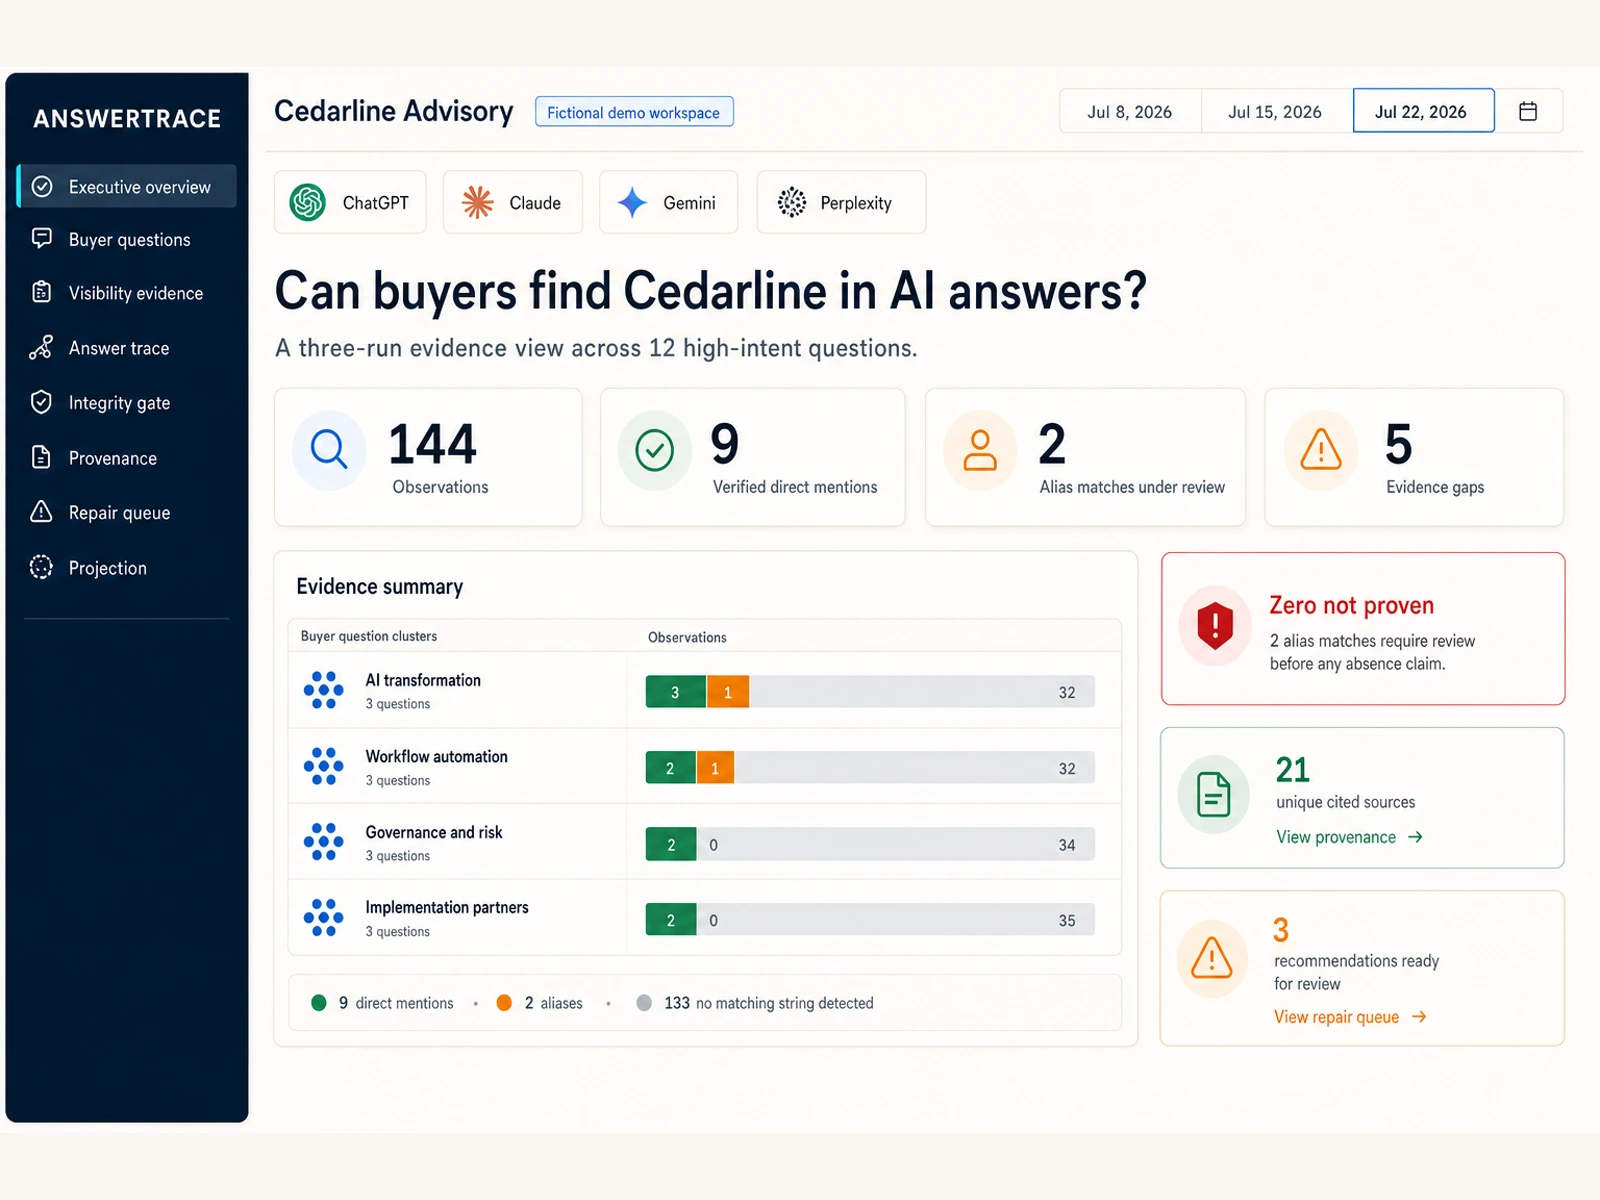Image resolution: width=1600 pixels, height=1200 pixels.
Task: Click the Claude starburst logo icon
Action: pyautogui.click(x=477, y=202)
